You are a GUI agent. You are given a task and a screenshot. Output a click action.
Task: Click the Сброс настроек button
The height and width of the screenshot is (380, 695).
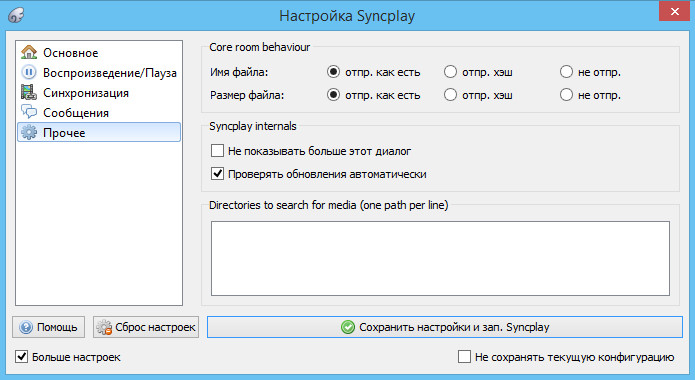pos(146,327)
